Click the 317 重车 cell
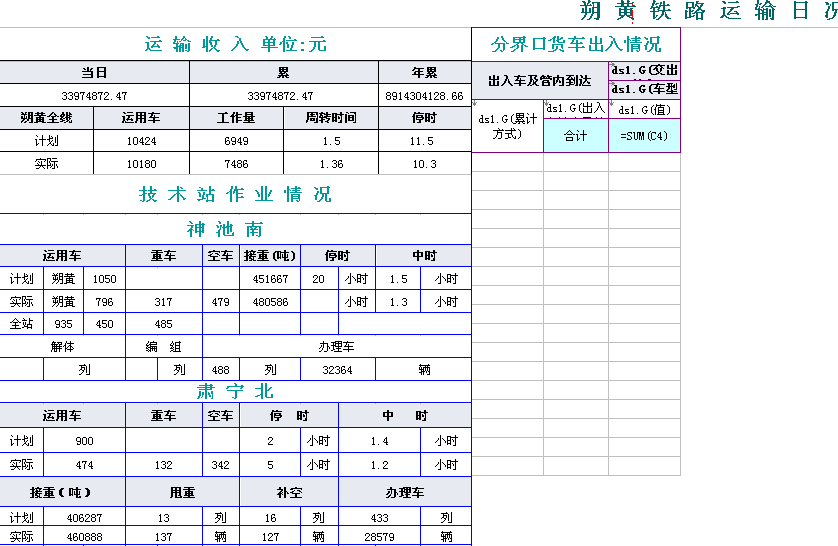 (164, 301)
